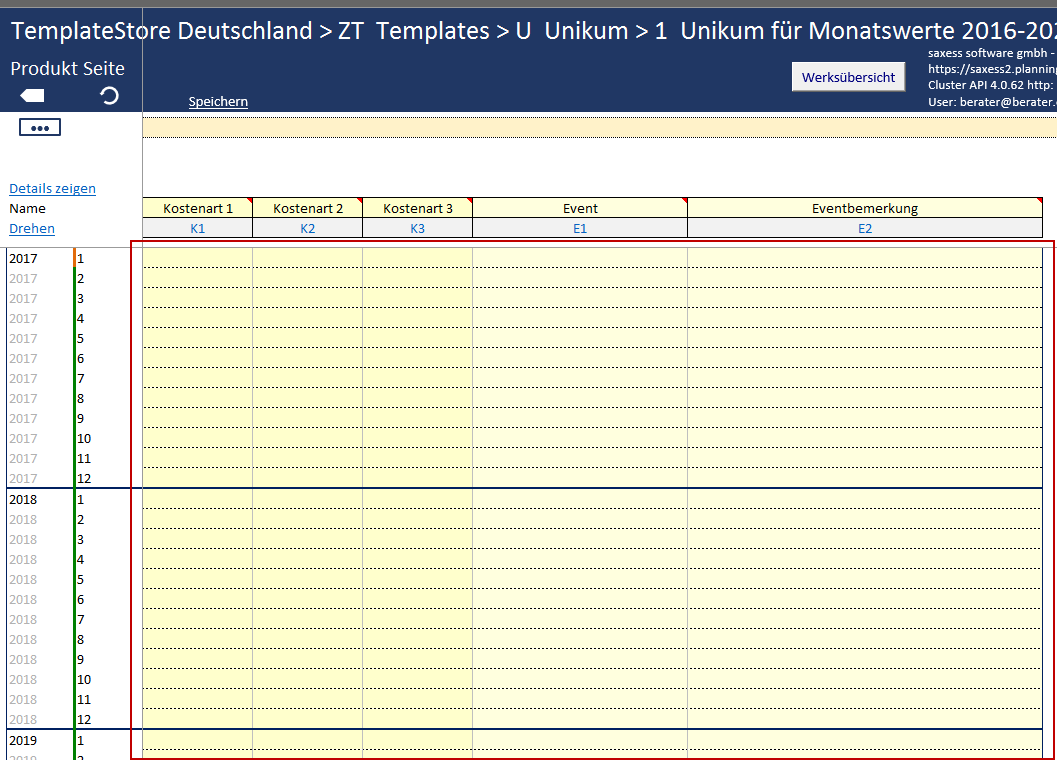
Task: Open the Werksübersicht button
Action: (848, 77)
